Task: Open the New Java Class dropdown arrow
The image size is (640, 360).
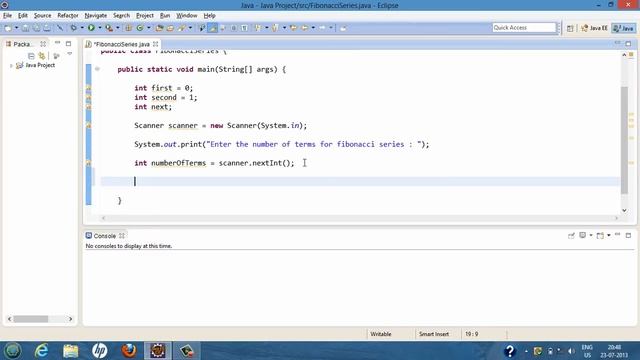Action: click(149, 28)
